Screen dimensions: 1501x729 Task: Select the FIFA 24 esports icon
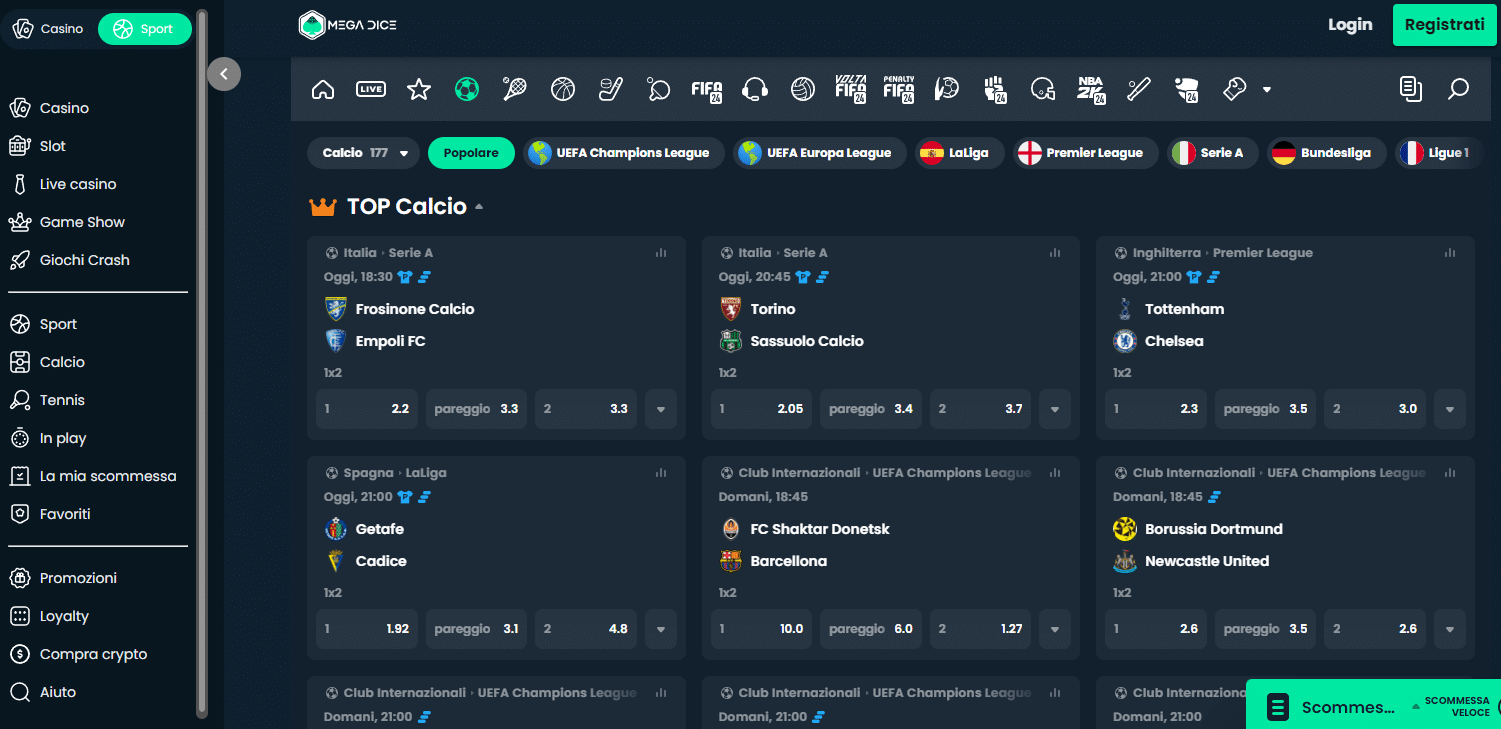707,90
